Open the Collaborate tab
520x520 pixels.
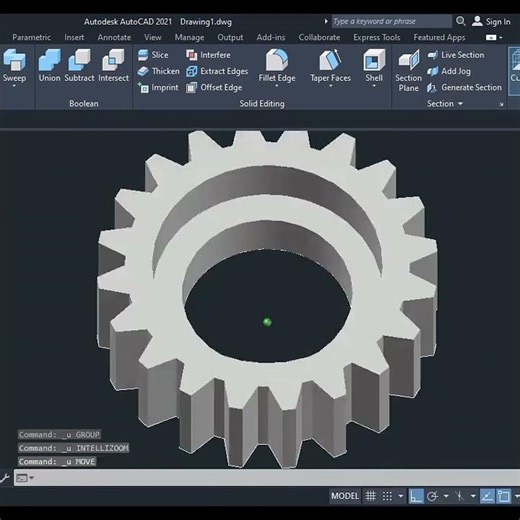319,37
